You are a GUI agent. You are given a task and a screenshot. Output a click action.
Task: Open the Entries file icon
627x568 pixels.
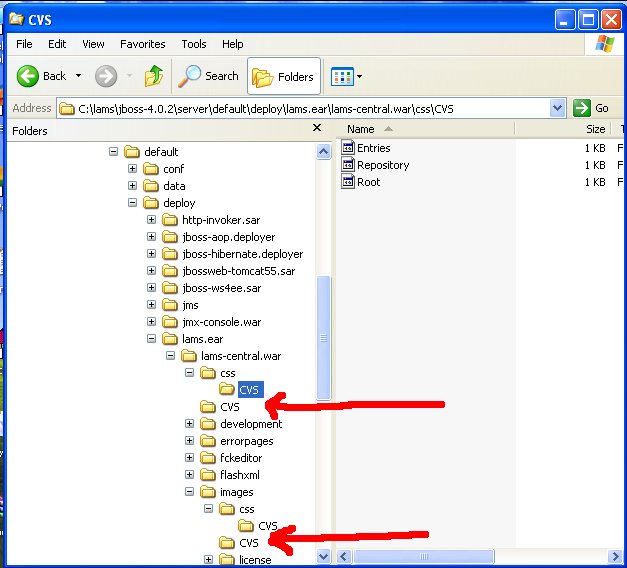click(348, 148)
